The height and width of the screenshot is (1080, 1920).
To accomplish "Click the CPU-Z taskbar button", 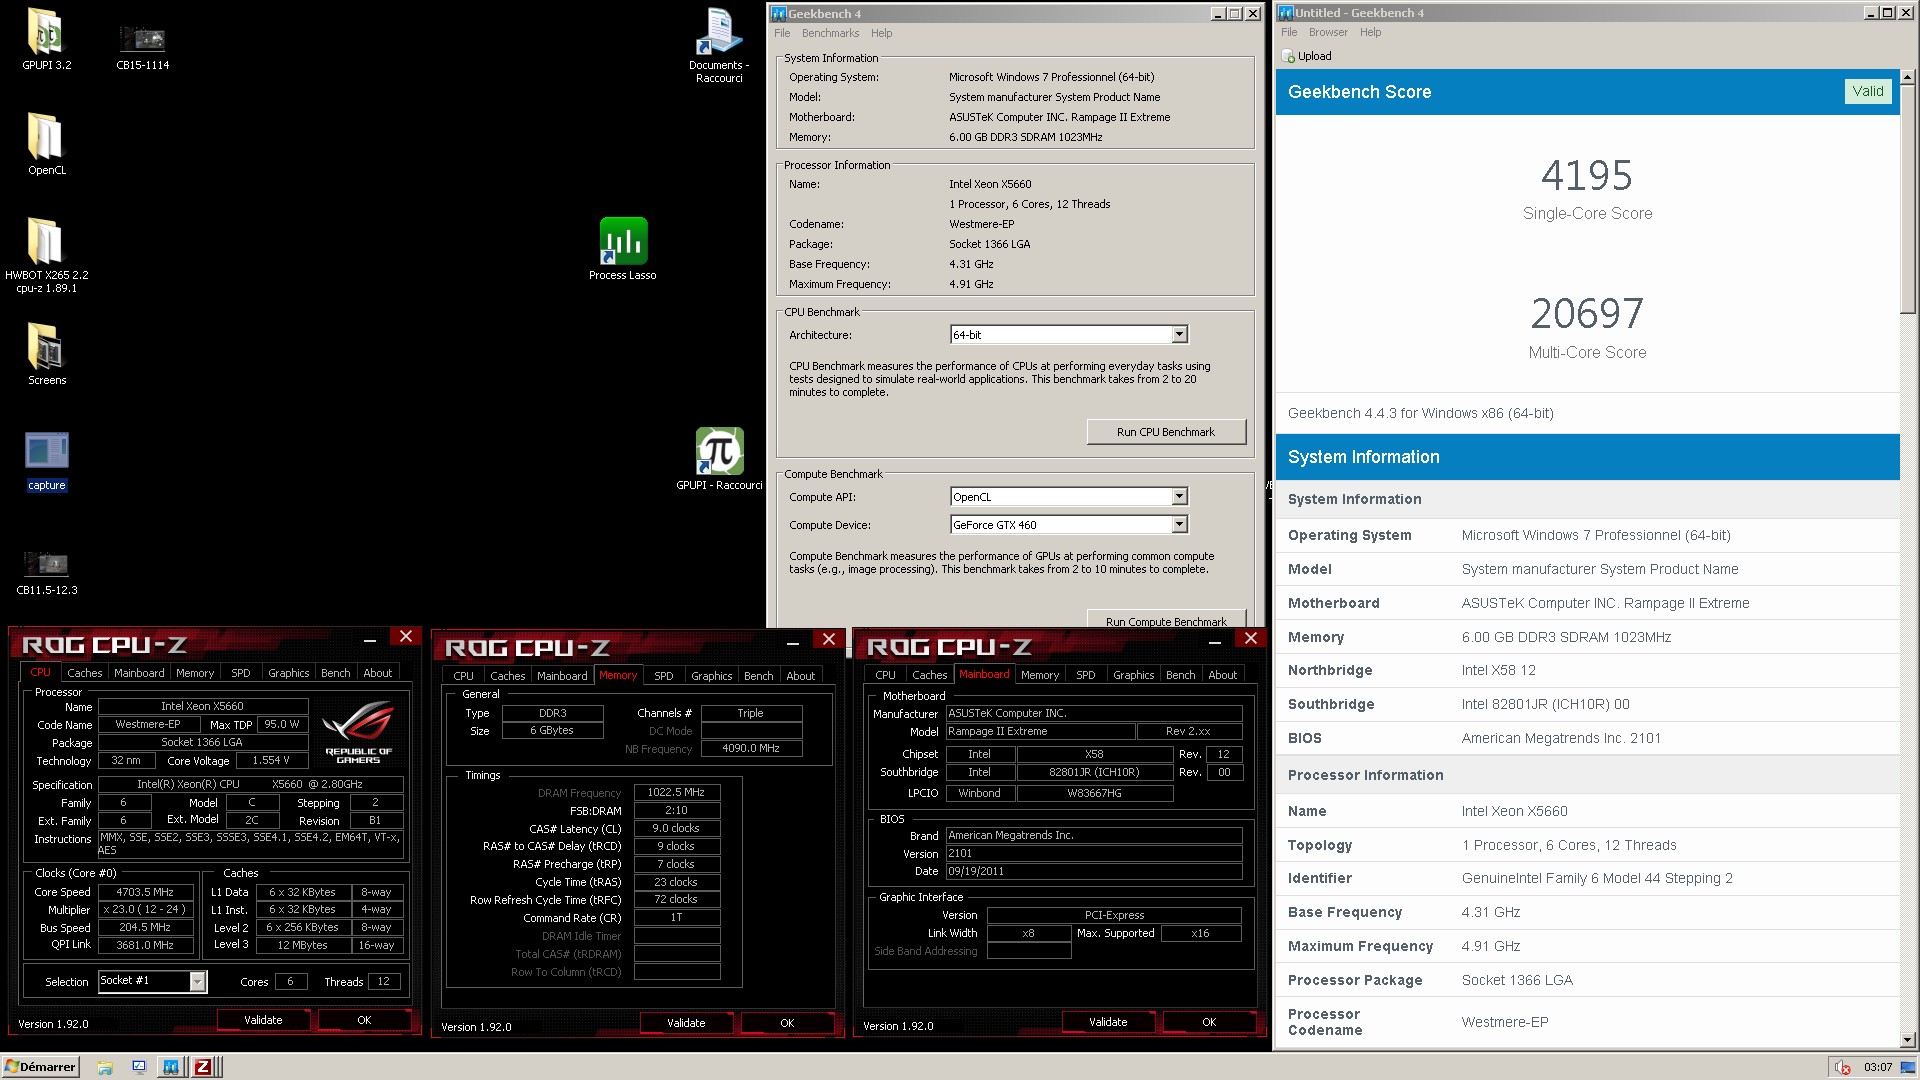I will pos(203,1067).
